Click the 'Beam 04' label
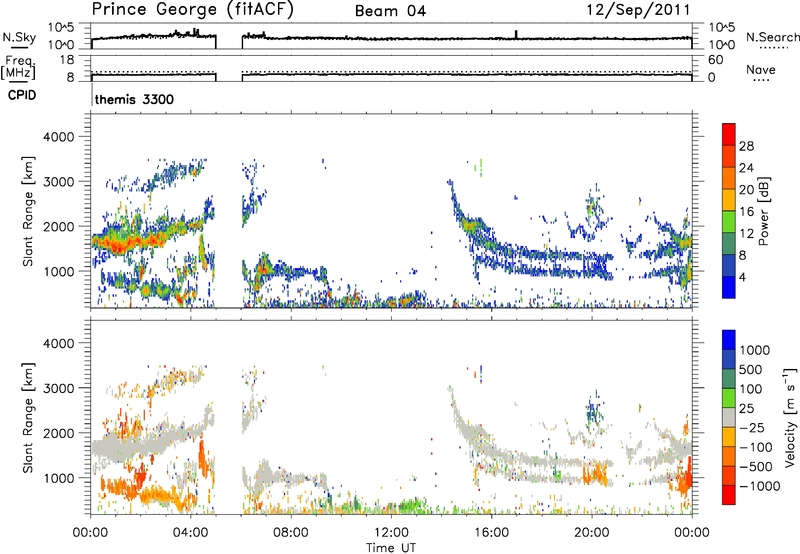 coord(390,11)
